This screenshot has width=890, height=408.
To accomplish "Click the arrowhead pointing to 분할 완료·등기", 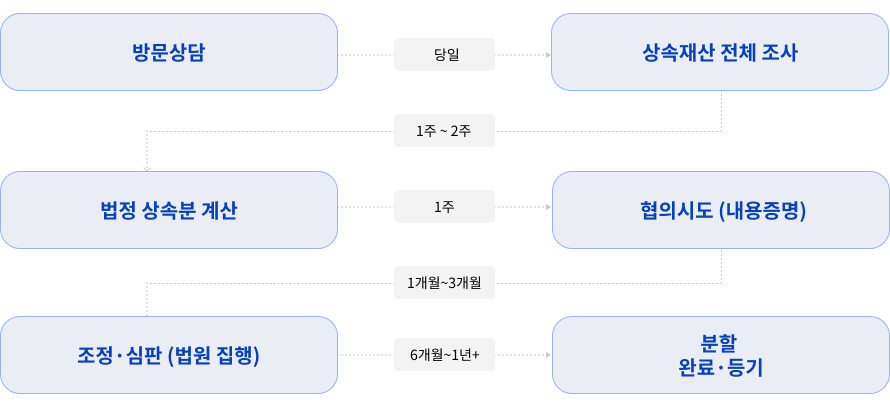I will (548, 355).
